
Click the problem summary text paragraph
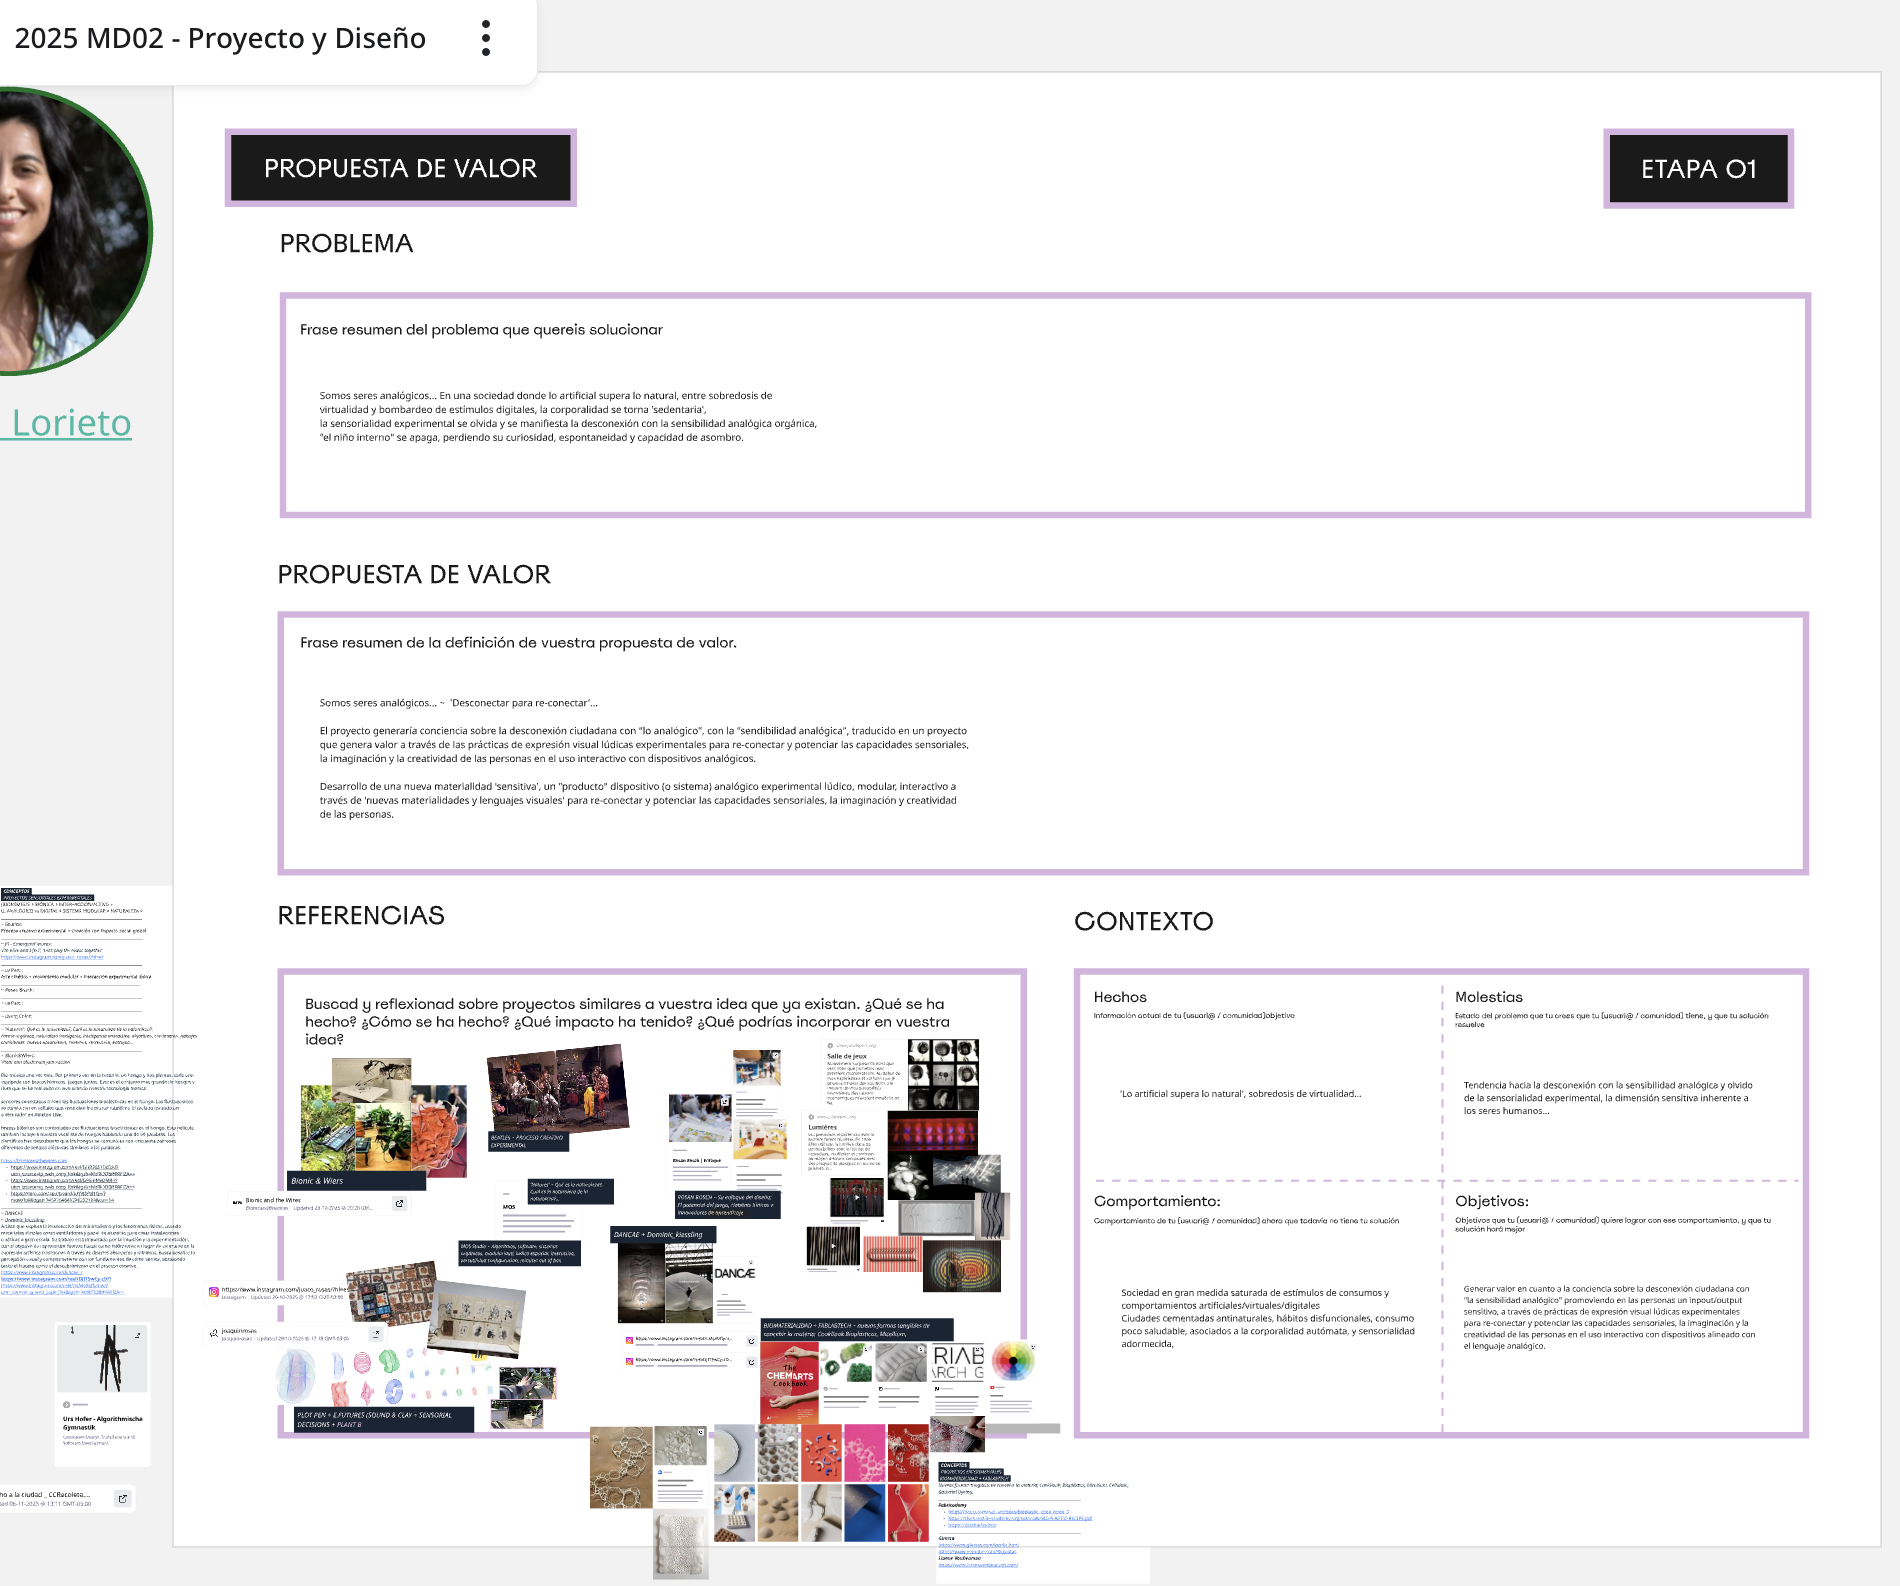point(568,416)
